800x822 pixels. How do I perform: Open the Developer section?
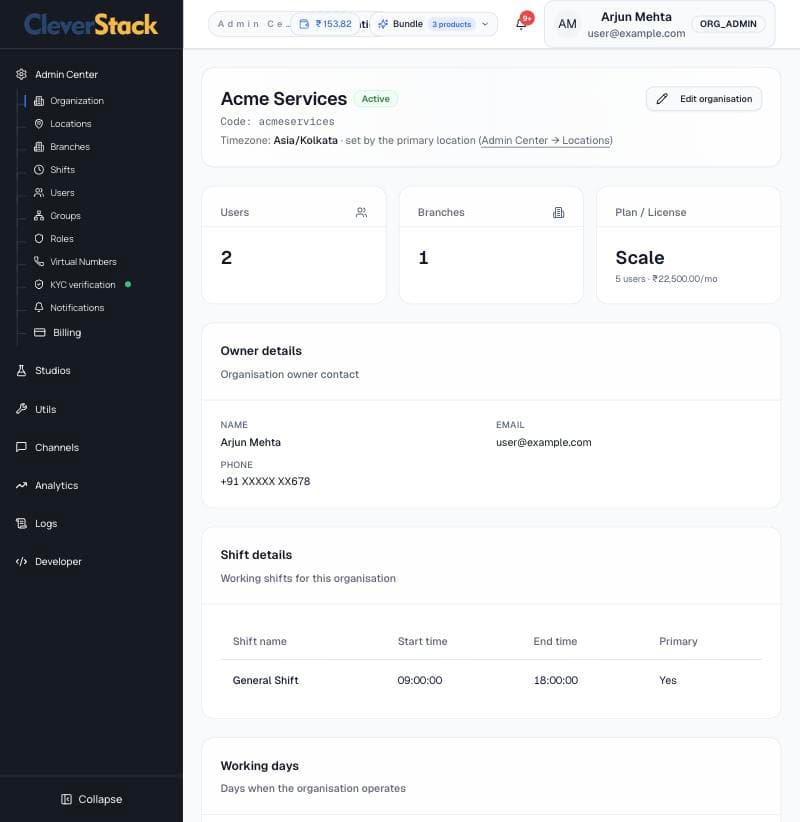[58, 561]
